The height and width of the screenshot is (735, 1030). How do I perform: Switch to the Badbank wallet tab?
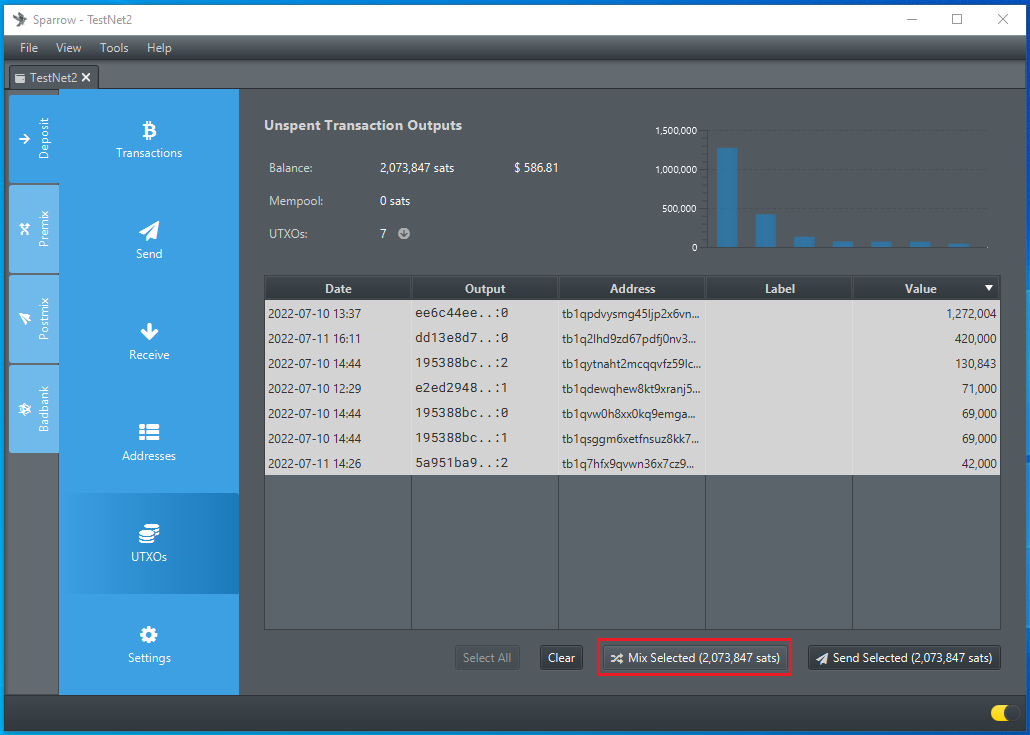[x=34, y=409]
